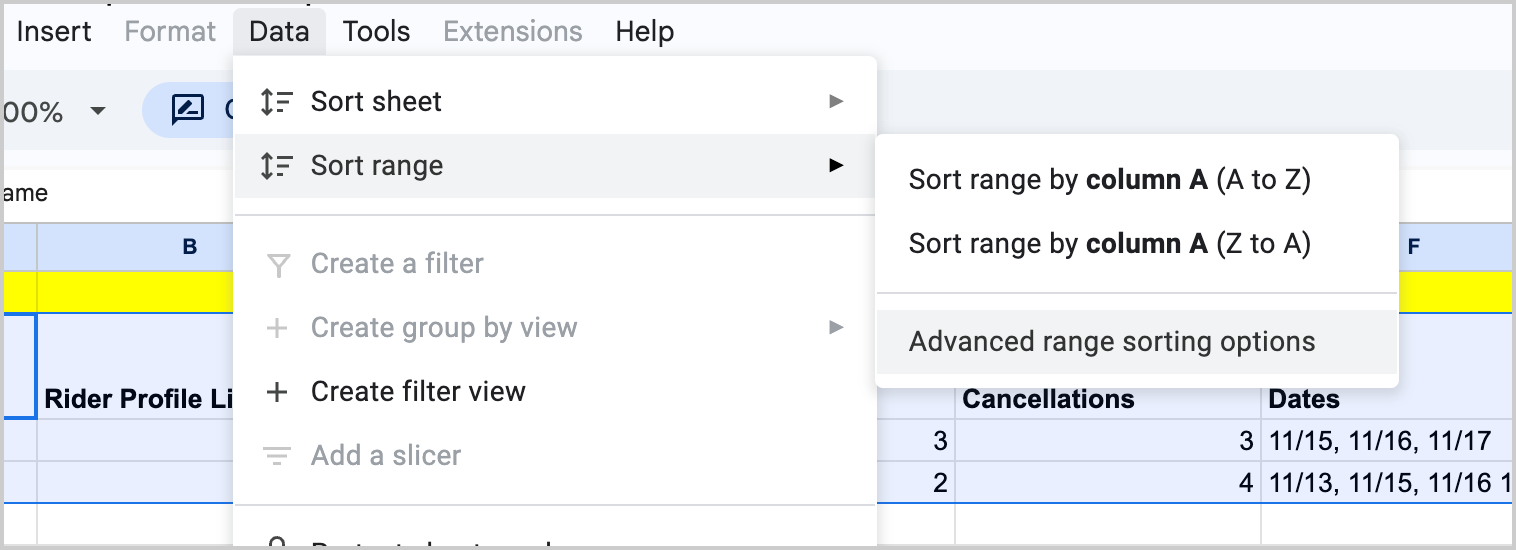1516x550 pixels.
Task: Open the zoom percentage dropdown arrow
Action: pos(98,111)
